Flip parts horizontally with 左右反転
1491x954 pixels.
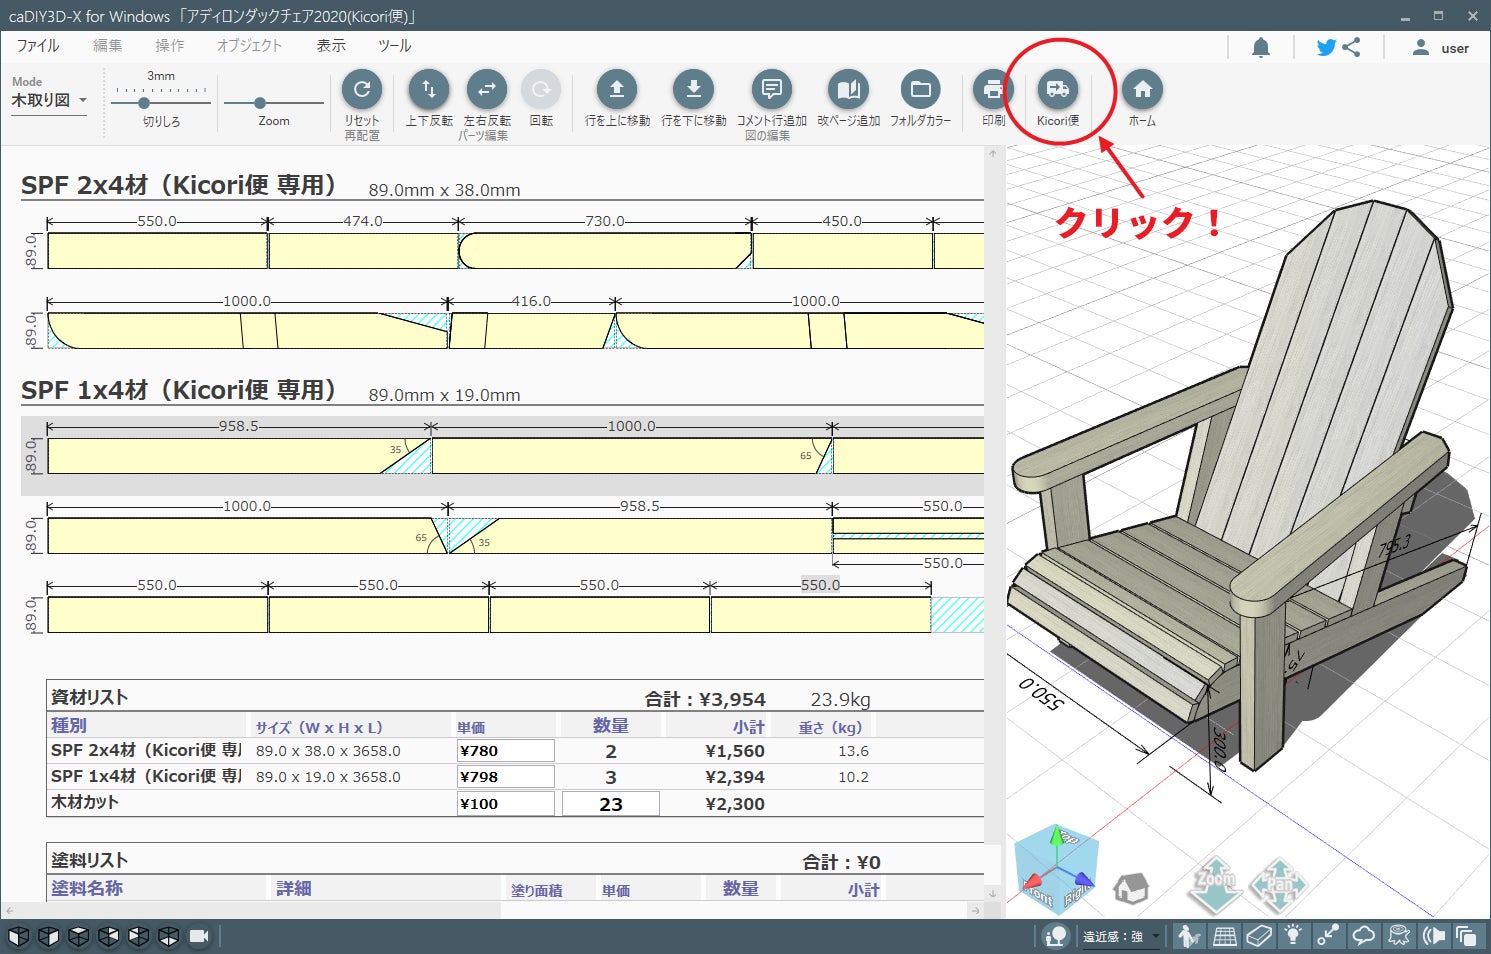(x=486, y=90)
